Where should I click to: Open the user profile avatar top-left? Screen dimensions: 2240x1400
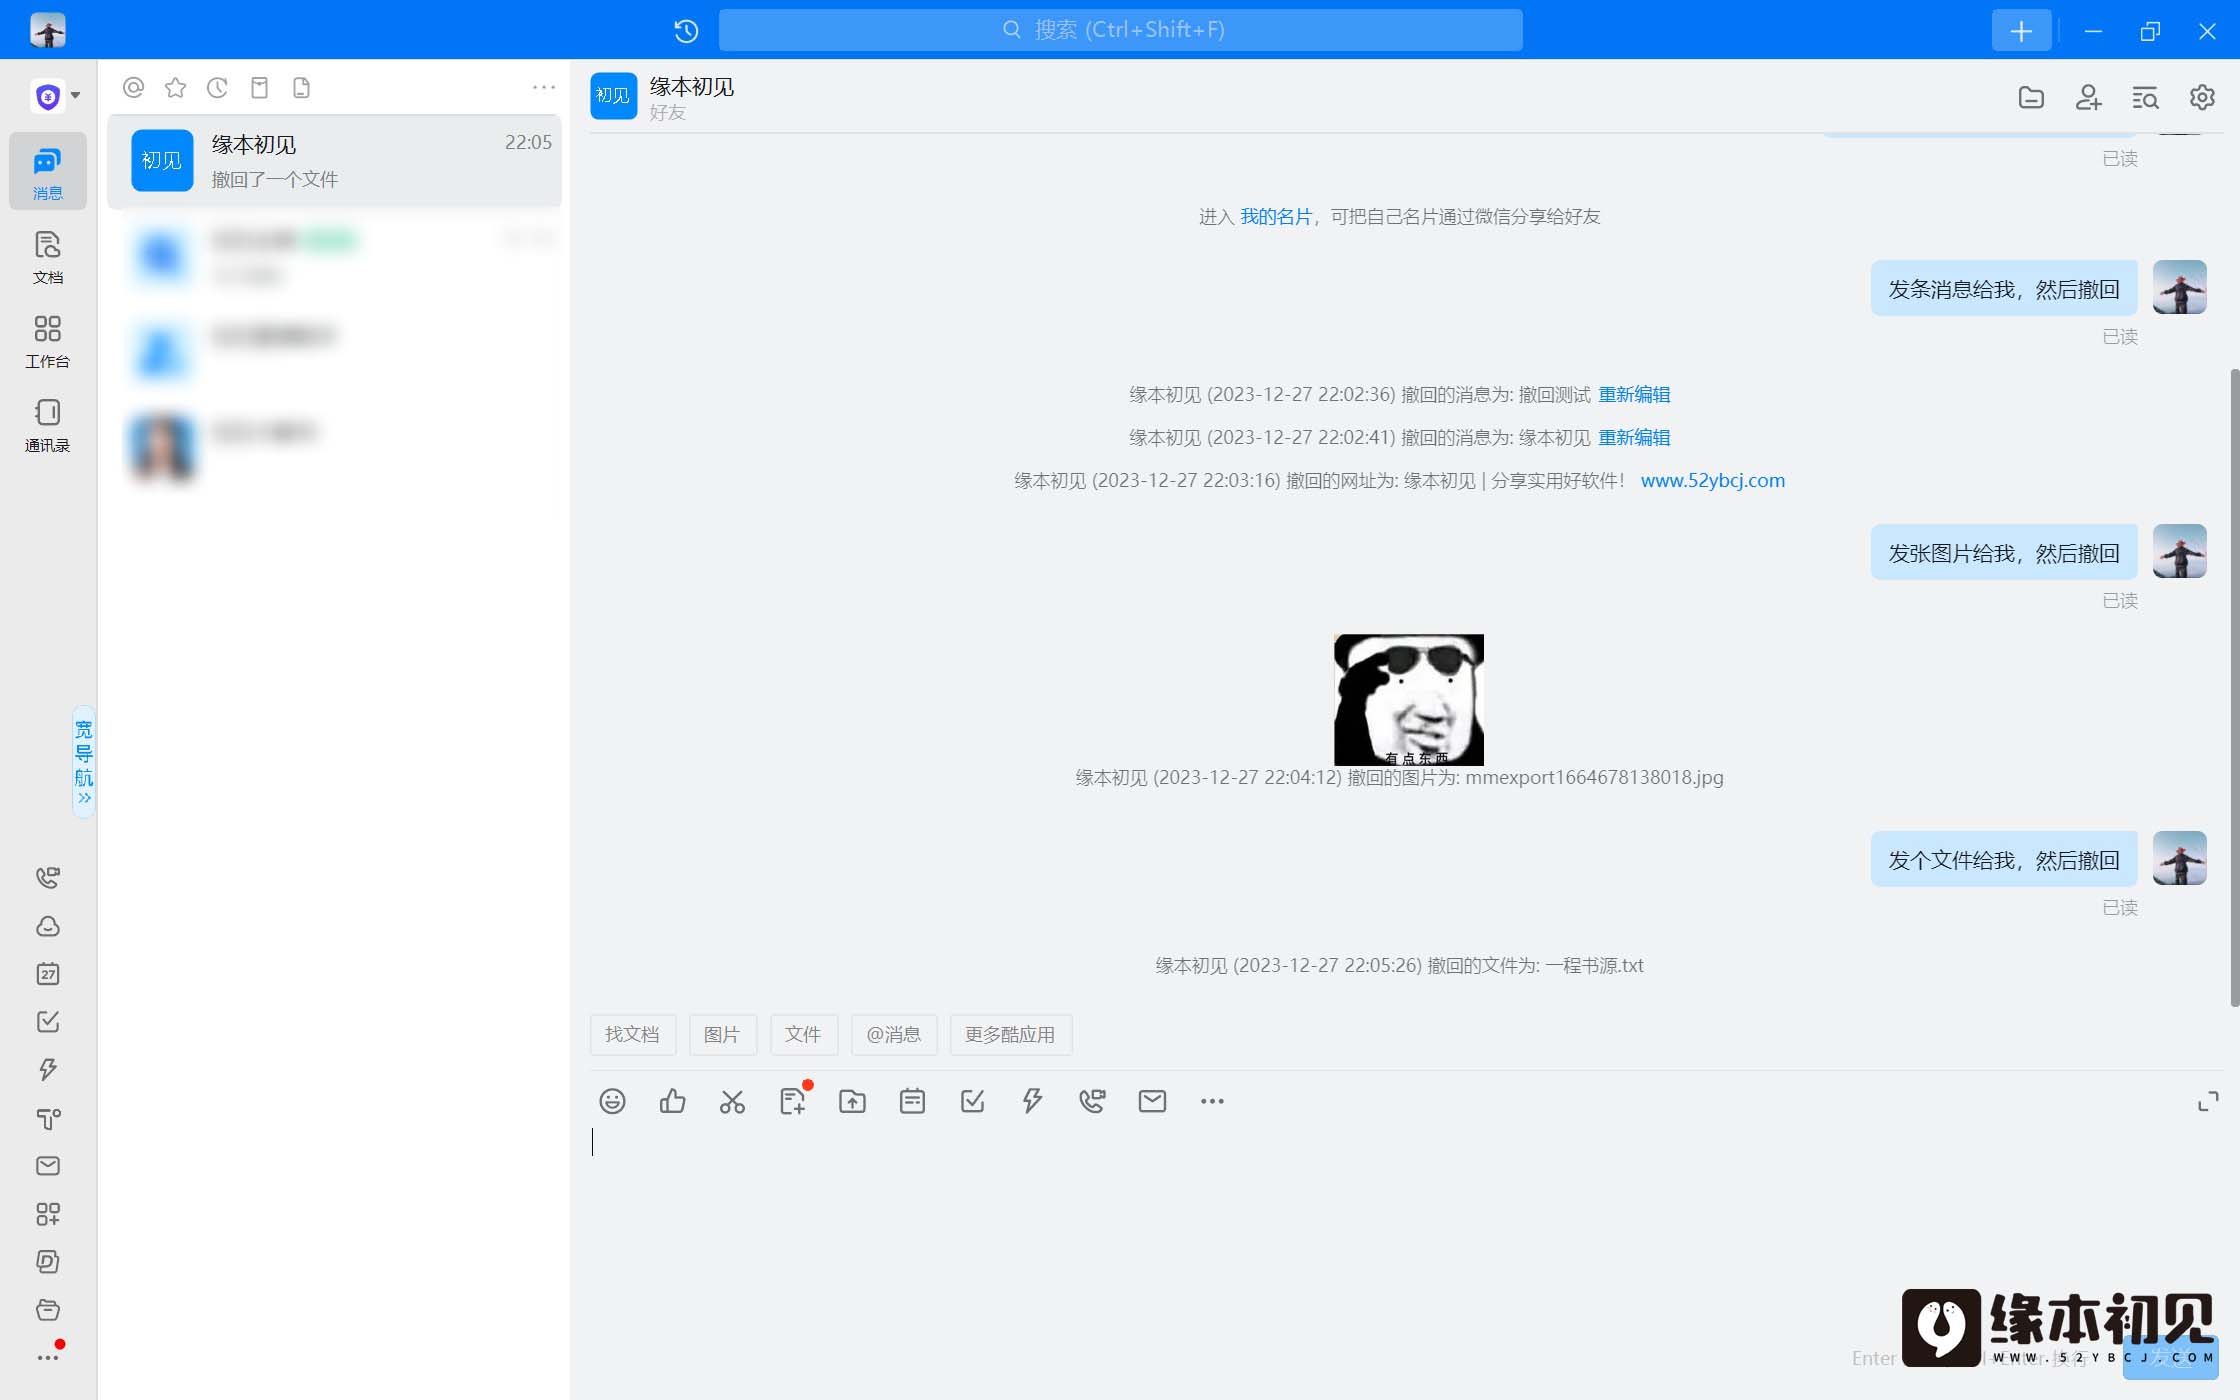[48, 30]
